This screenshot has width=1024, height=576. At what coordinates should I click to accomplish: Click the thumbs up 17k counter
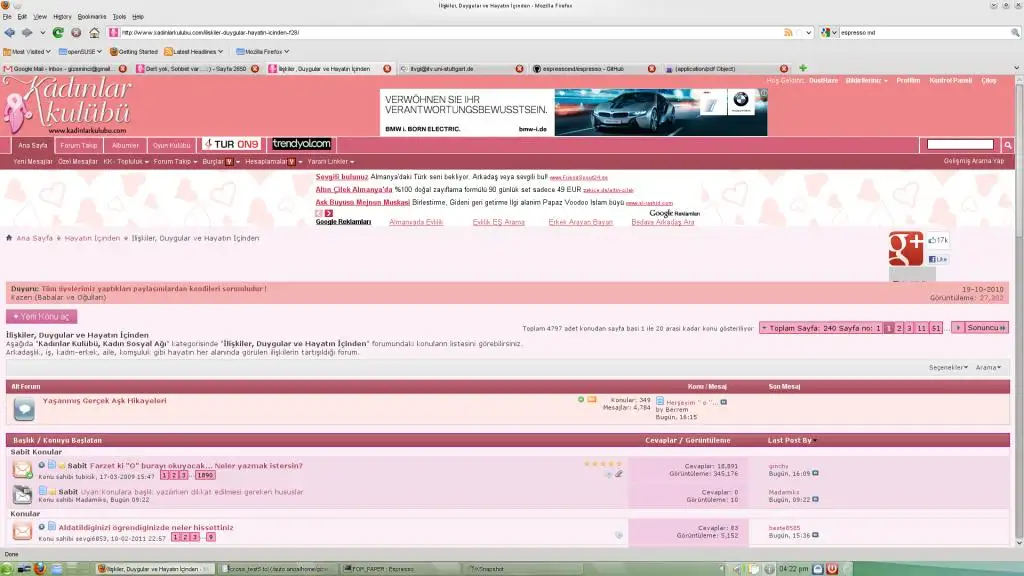coord(938,240)
